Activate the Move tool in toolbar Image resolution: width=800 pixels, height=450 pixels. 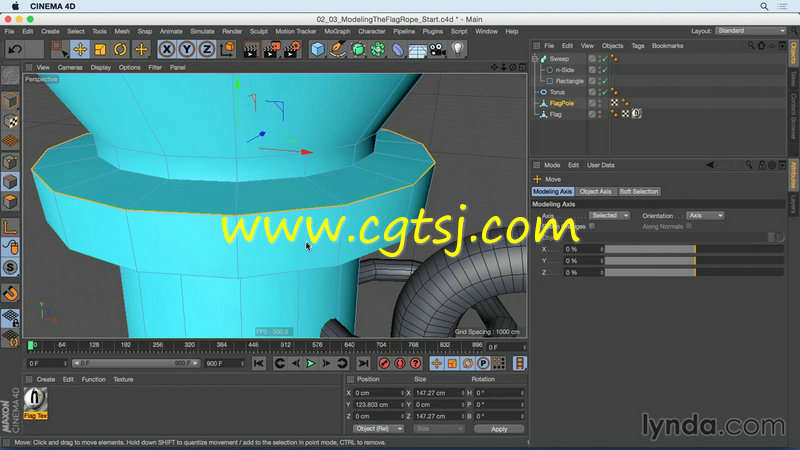[80, 49]
